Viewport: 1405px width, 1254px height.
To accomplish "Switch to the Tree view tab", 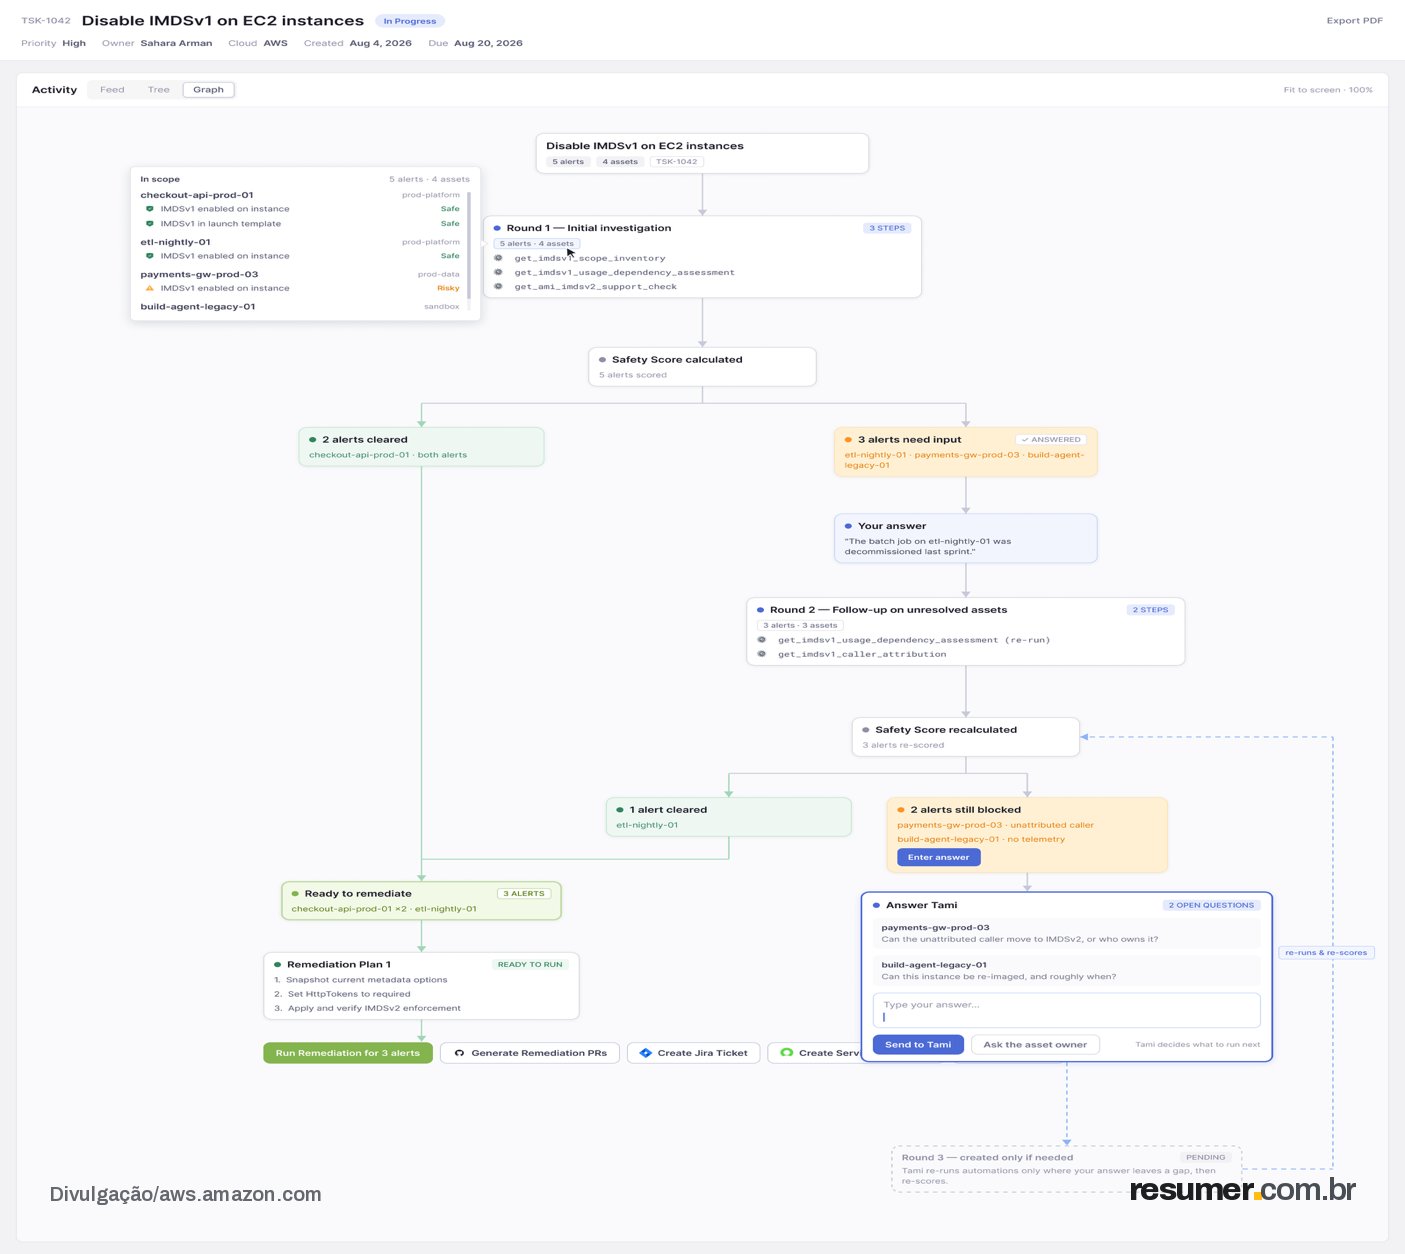I will [x=158, y=90].
